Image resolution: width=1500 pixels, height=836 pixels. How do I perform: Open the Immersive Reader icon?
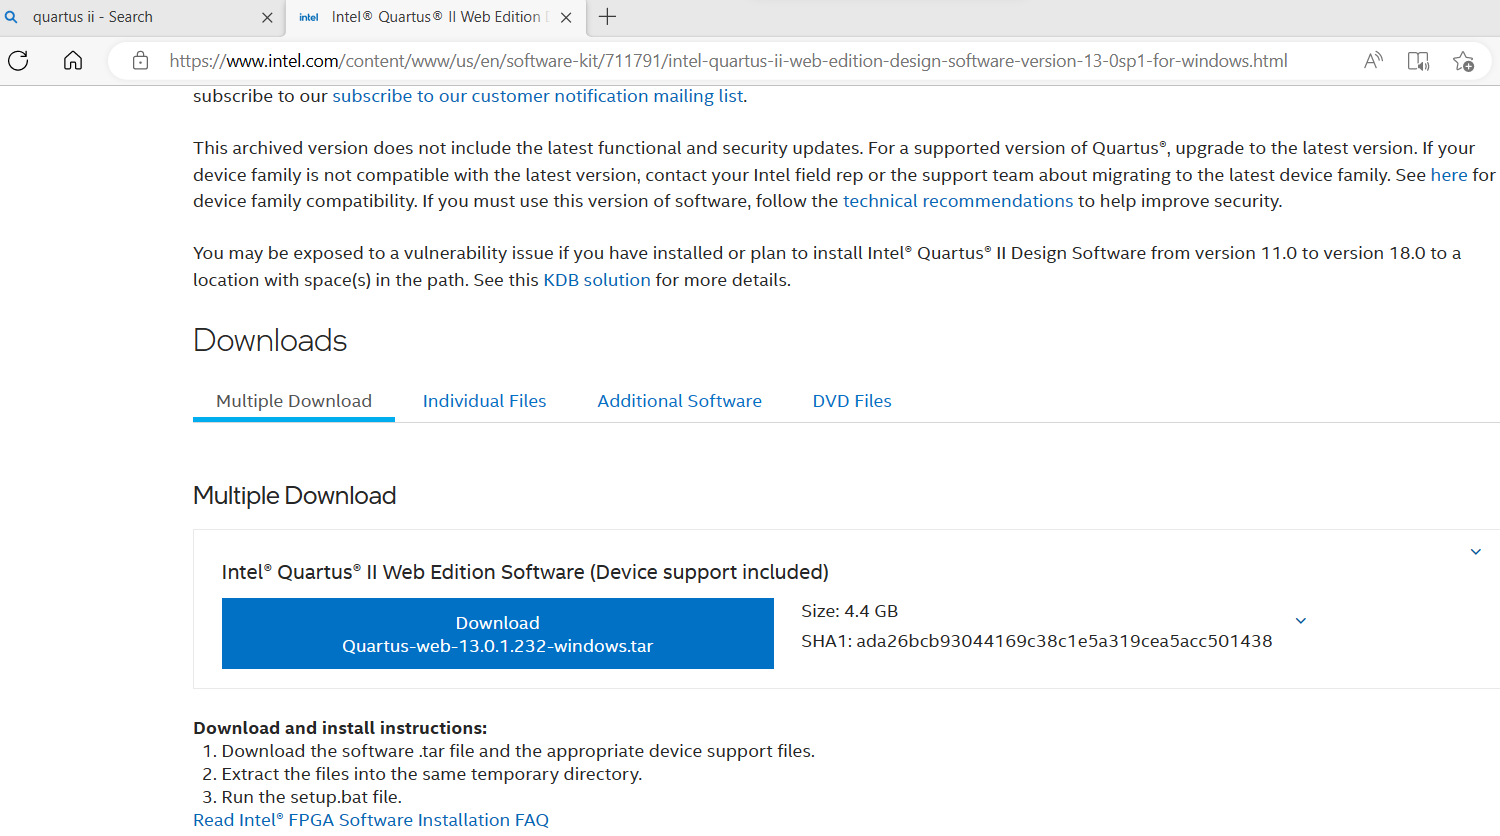[x=1418, y=61]
